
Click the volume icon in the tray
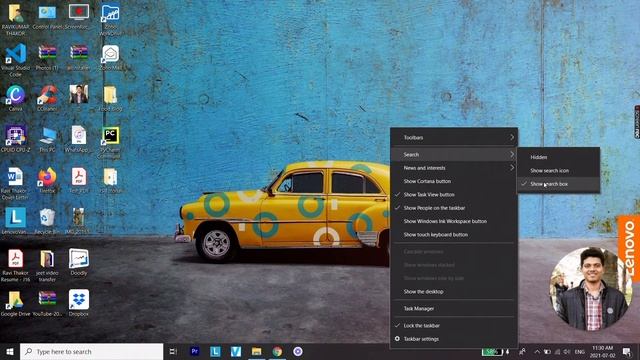[567, 351]
